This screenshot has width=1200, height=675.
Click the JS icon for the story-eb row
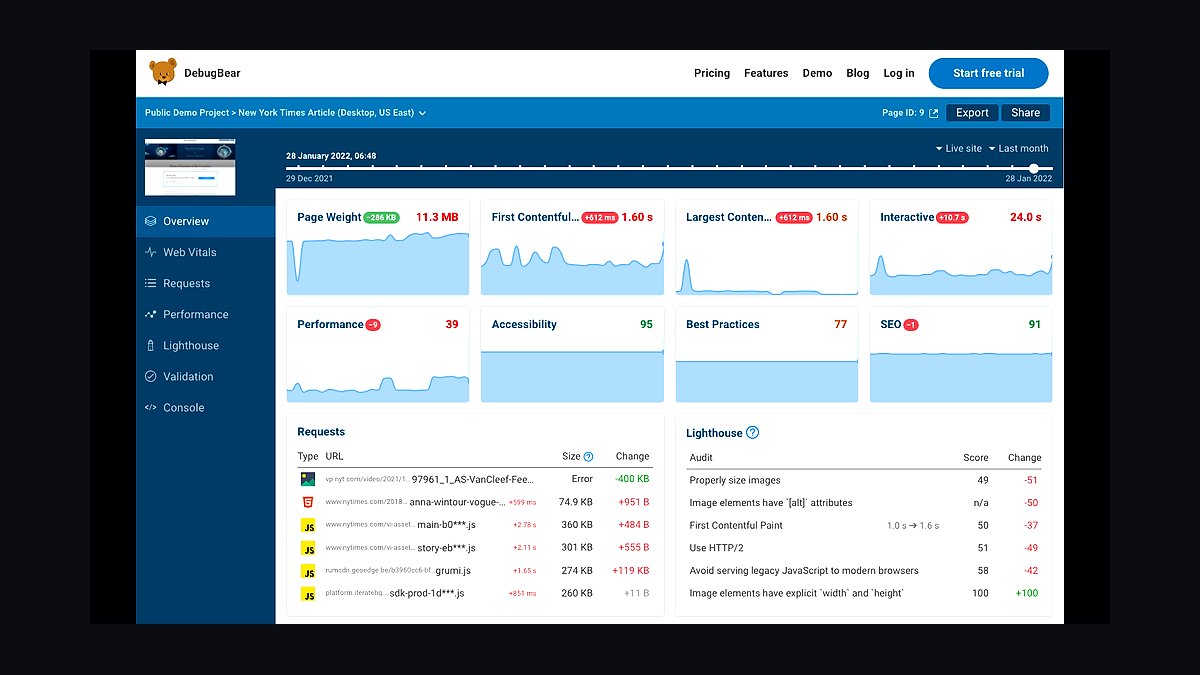[308, 548]
